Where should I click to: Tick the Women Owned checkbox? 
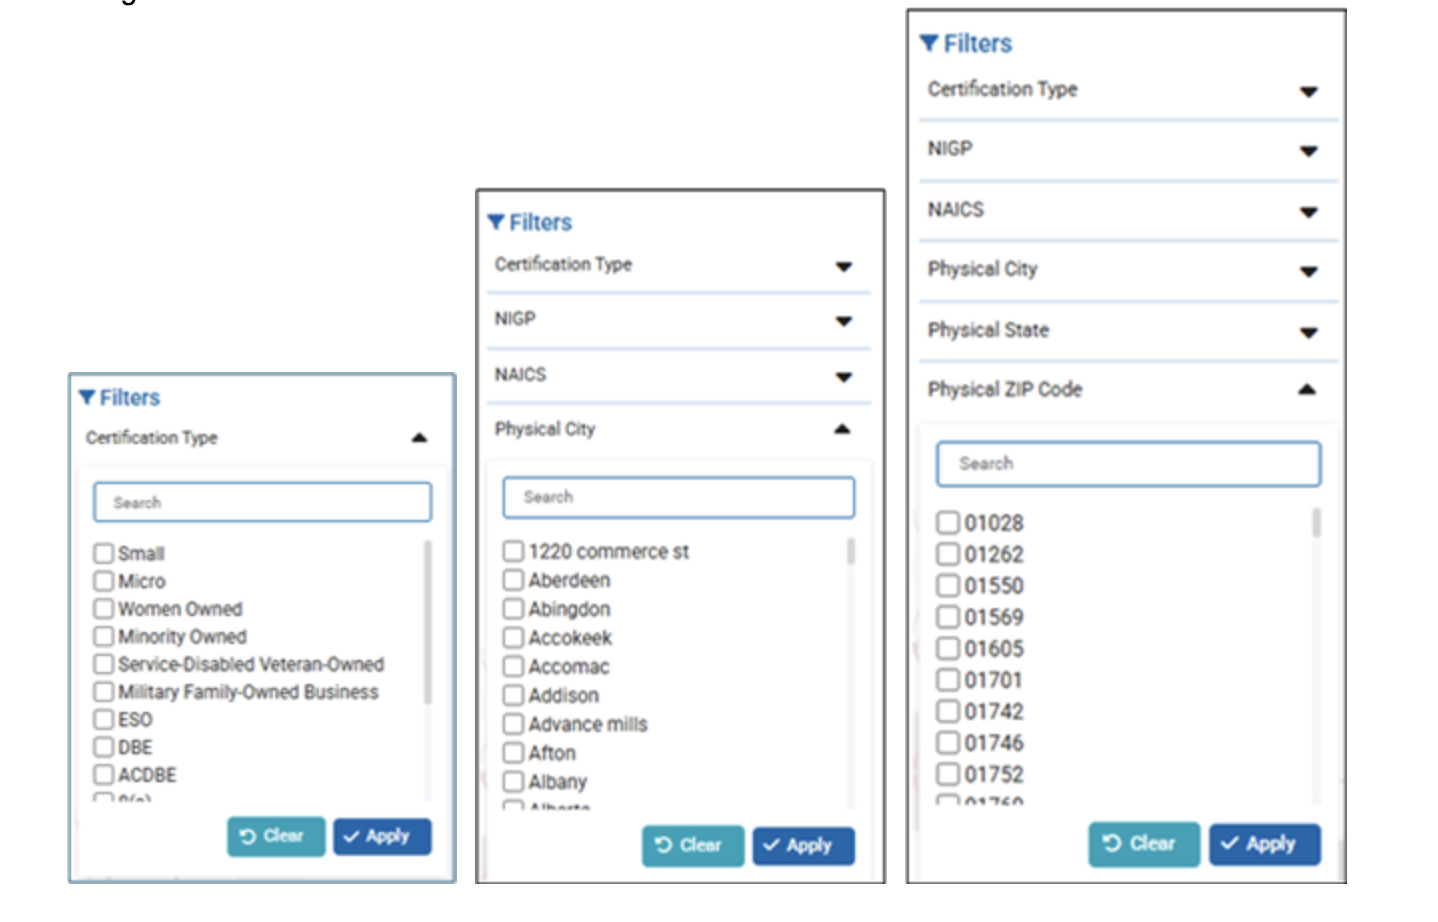click(x=103, y=608)
